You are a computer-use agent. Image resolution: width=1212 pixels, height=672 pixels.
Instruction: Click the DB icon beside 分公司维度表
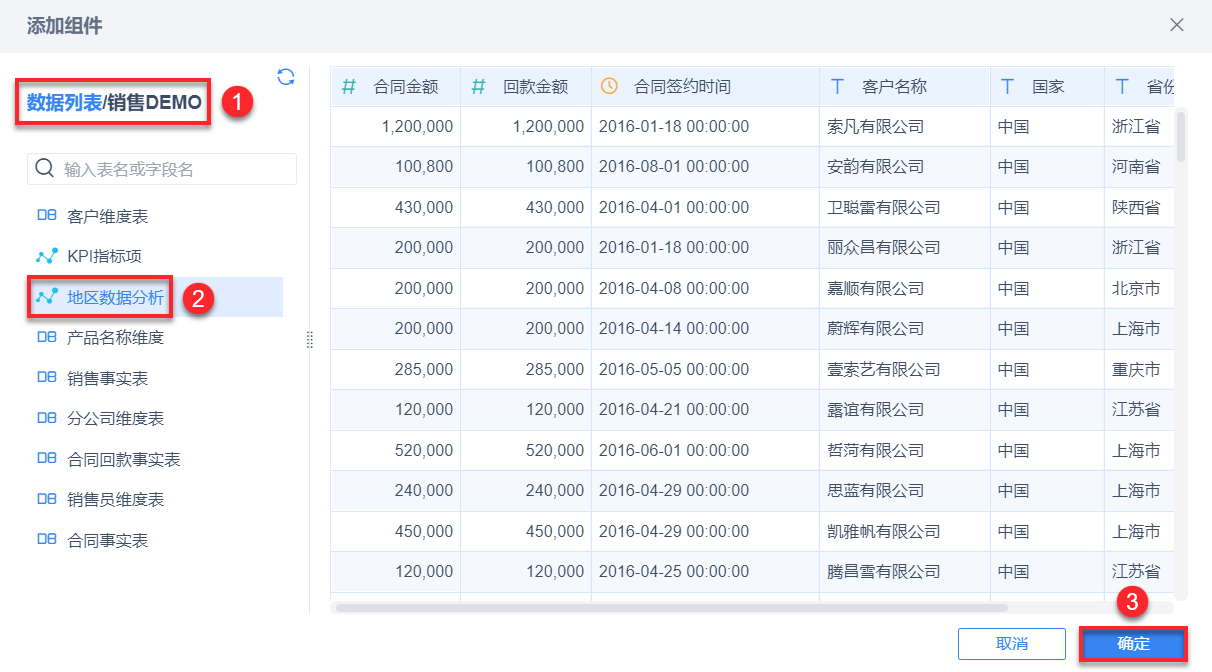tap(46, 418)
